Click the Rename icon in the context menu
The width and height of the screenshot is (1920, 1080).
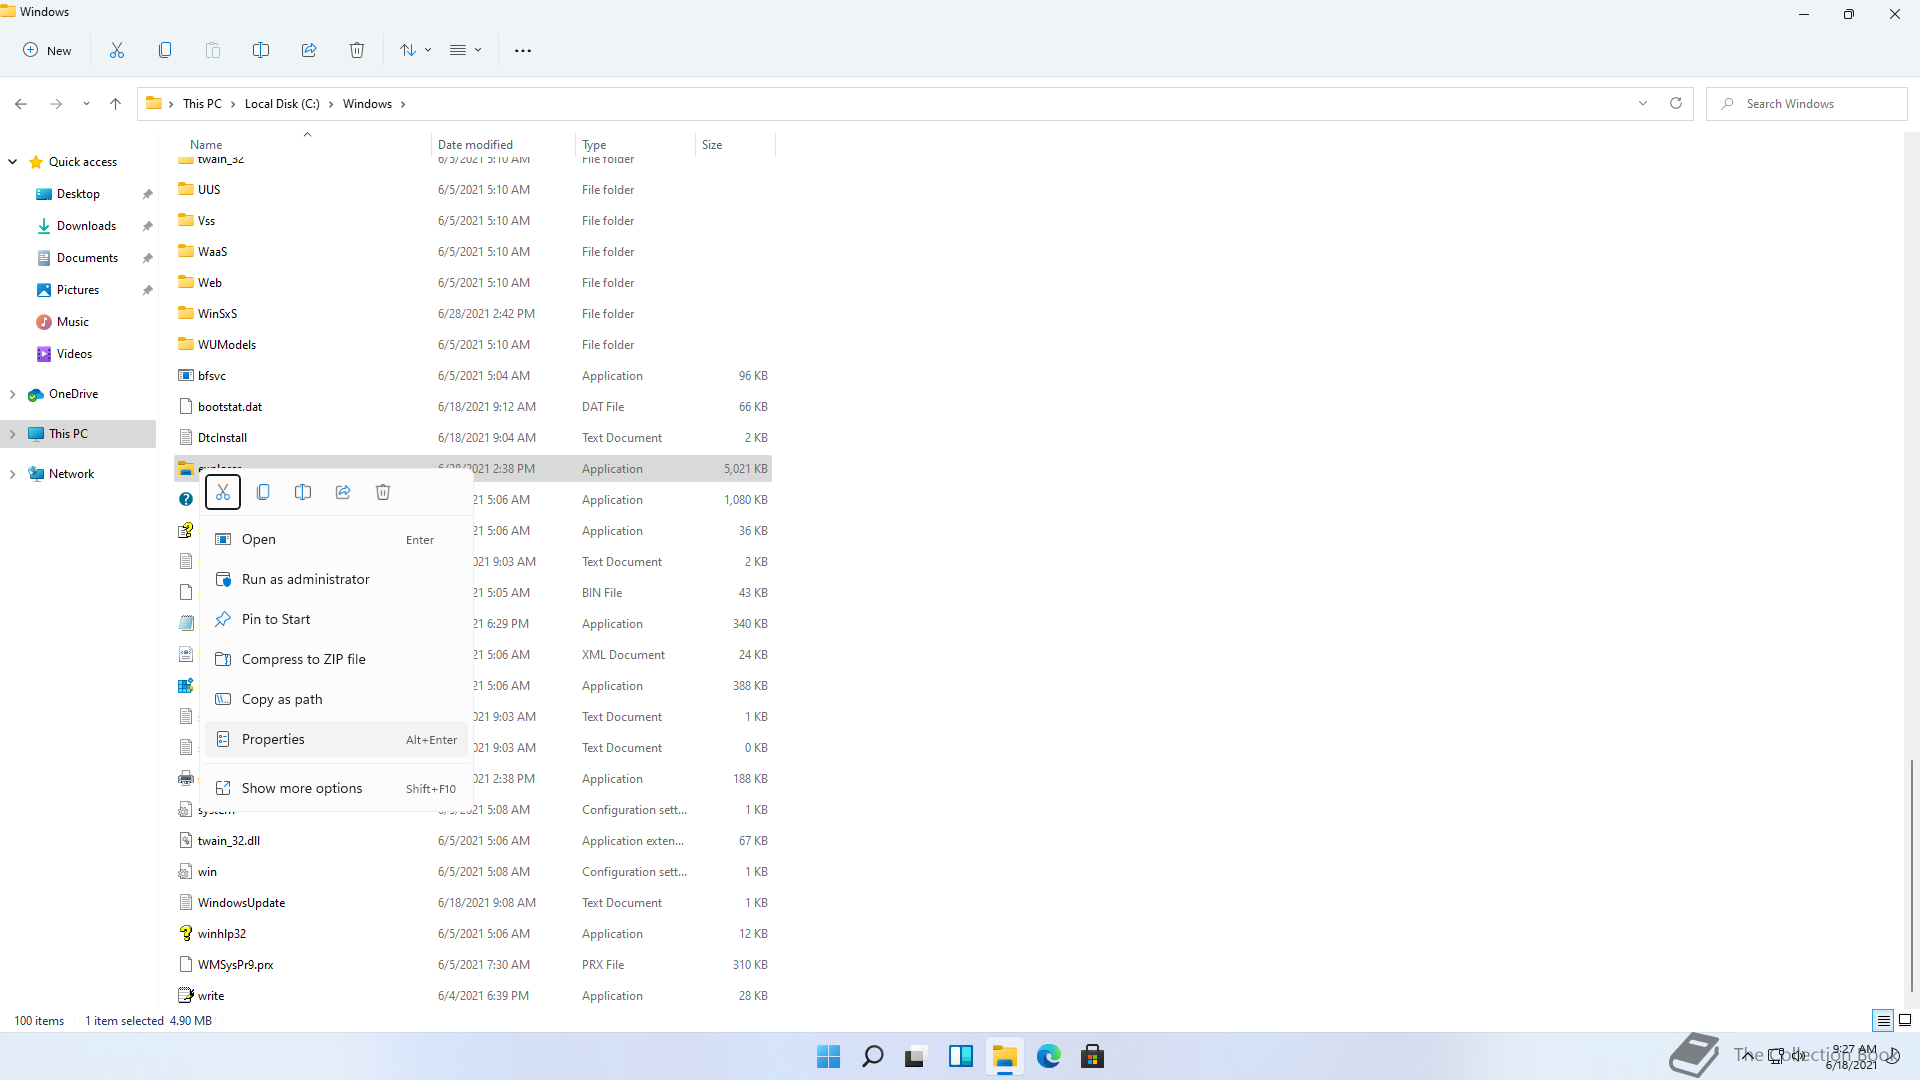coord(303,492)
